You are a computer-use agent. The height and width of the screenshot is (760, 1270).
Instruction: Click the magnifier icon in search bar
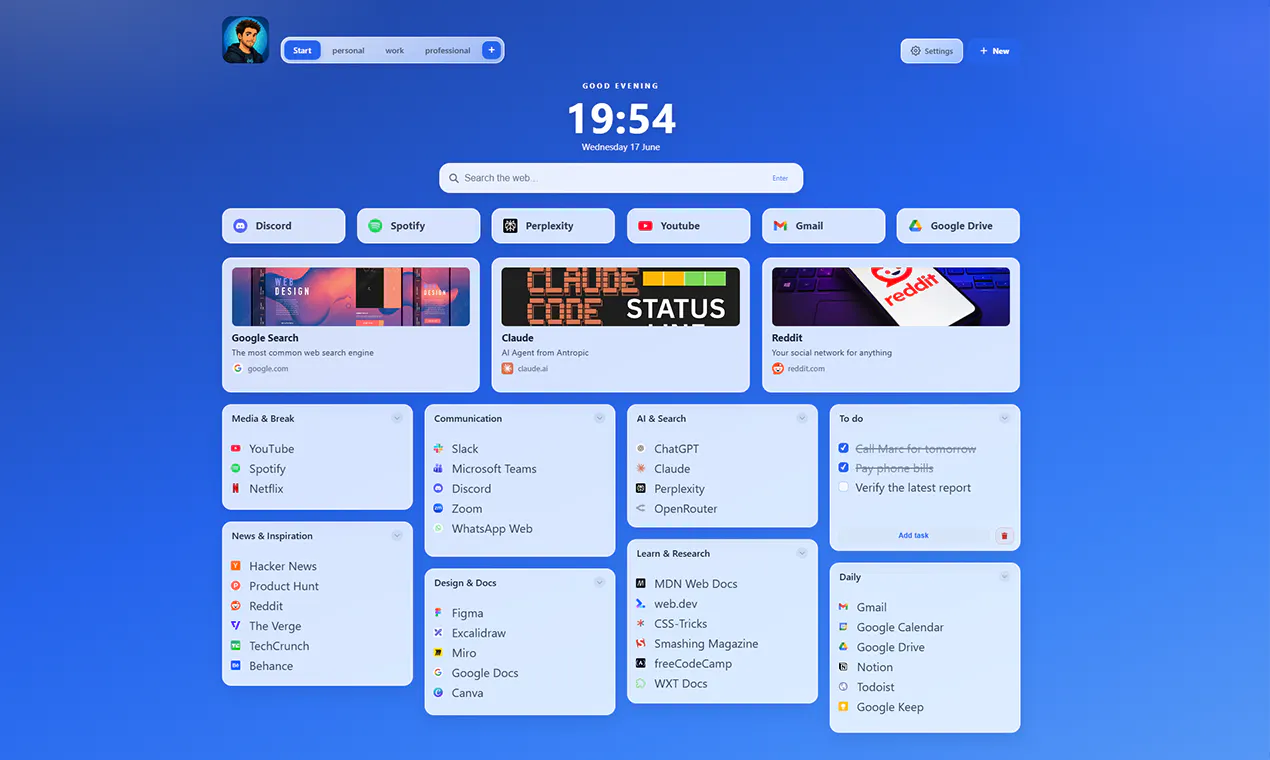point(454,178)
